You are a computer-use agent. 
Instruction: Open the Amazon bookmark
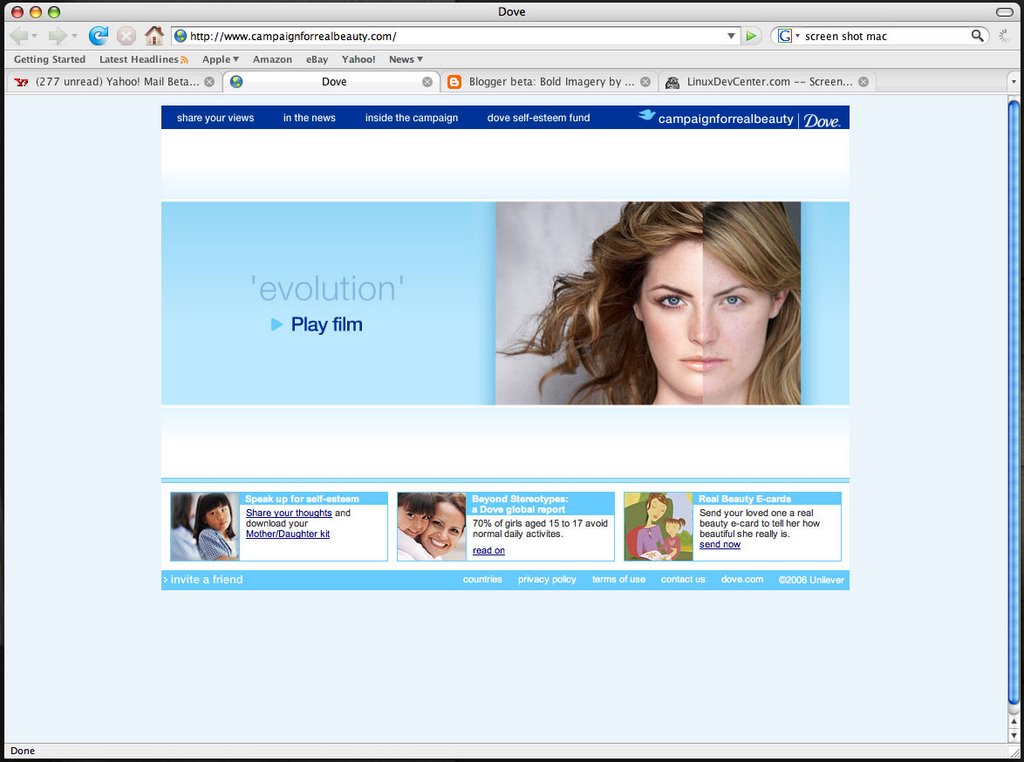272,59
